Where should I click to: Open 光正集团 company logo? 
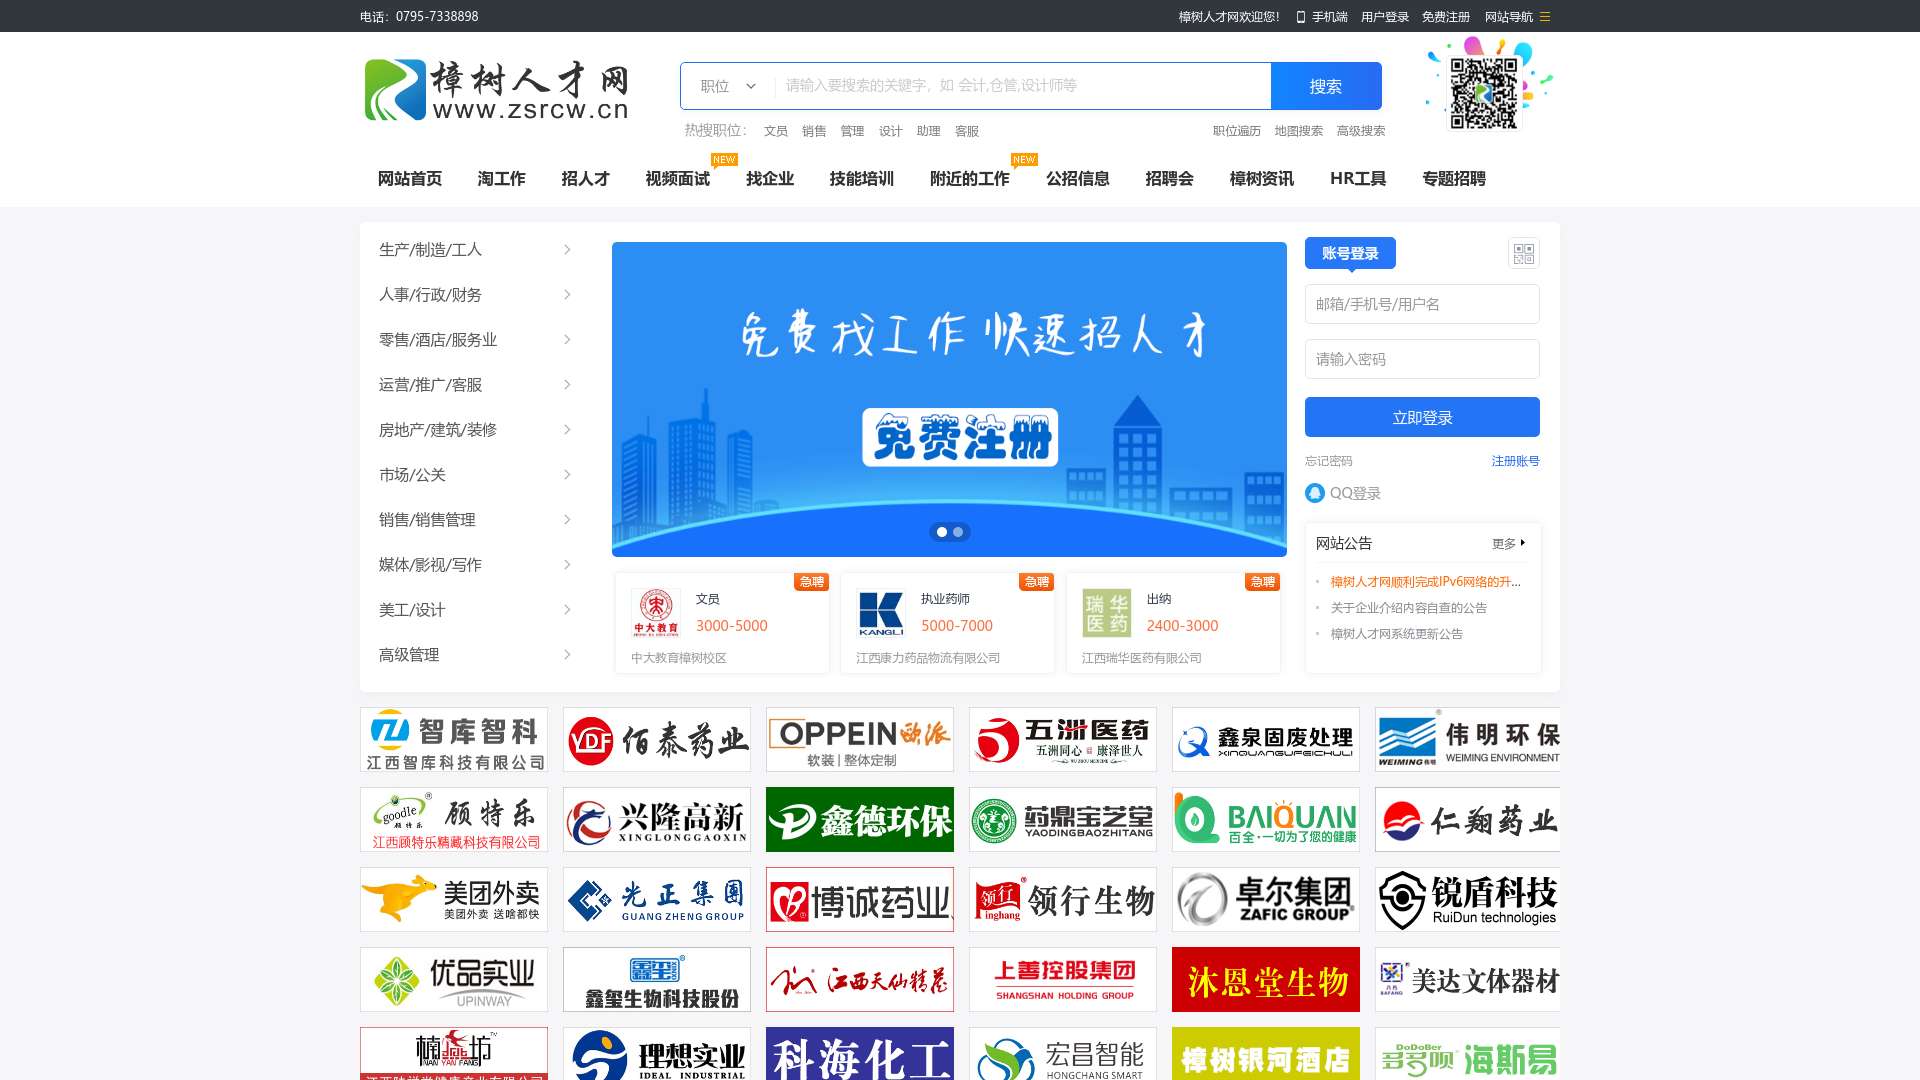click(x=657, y=900)
